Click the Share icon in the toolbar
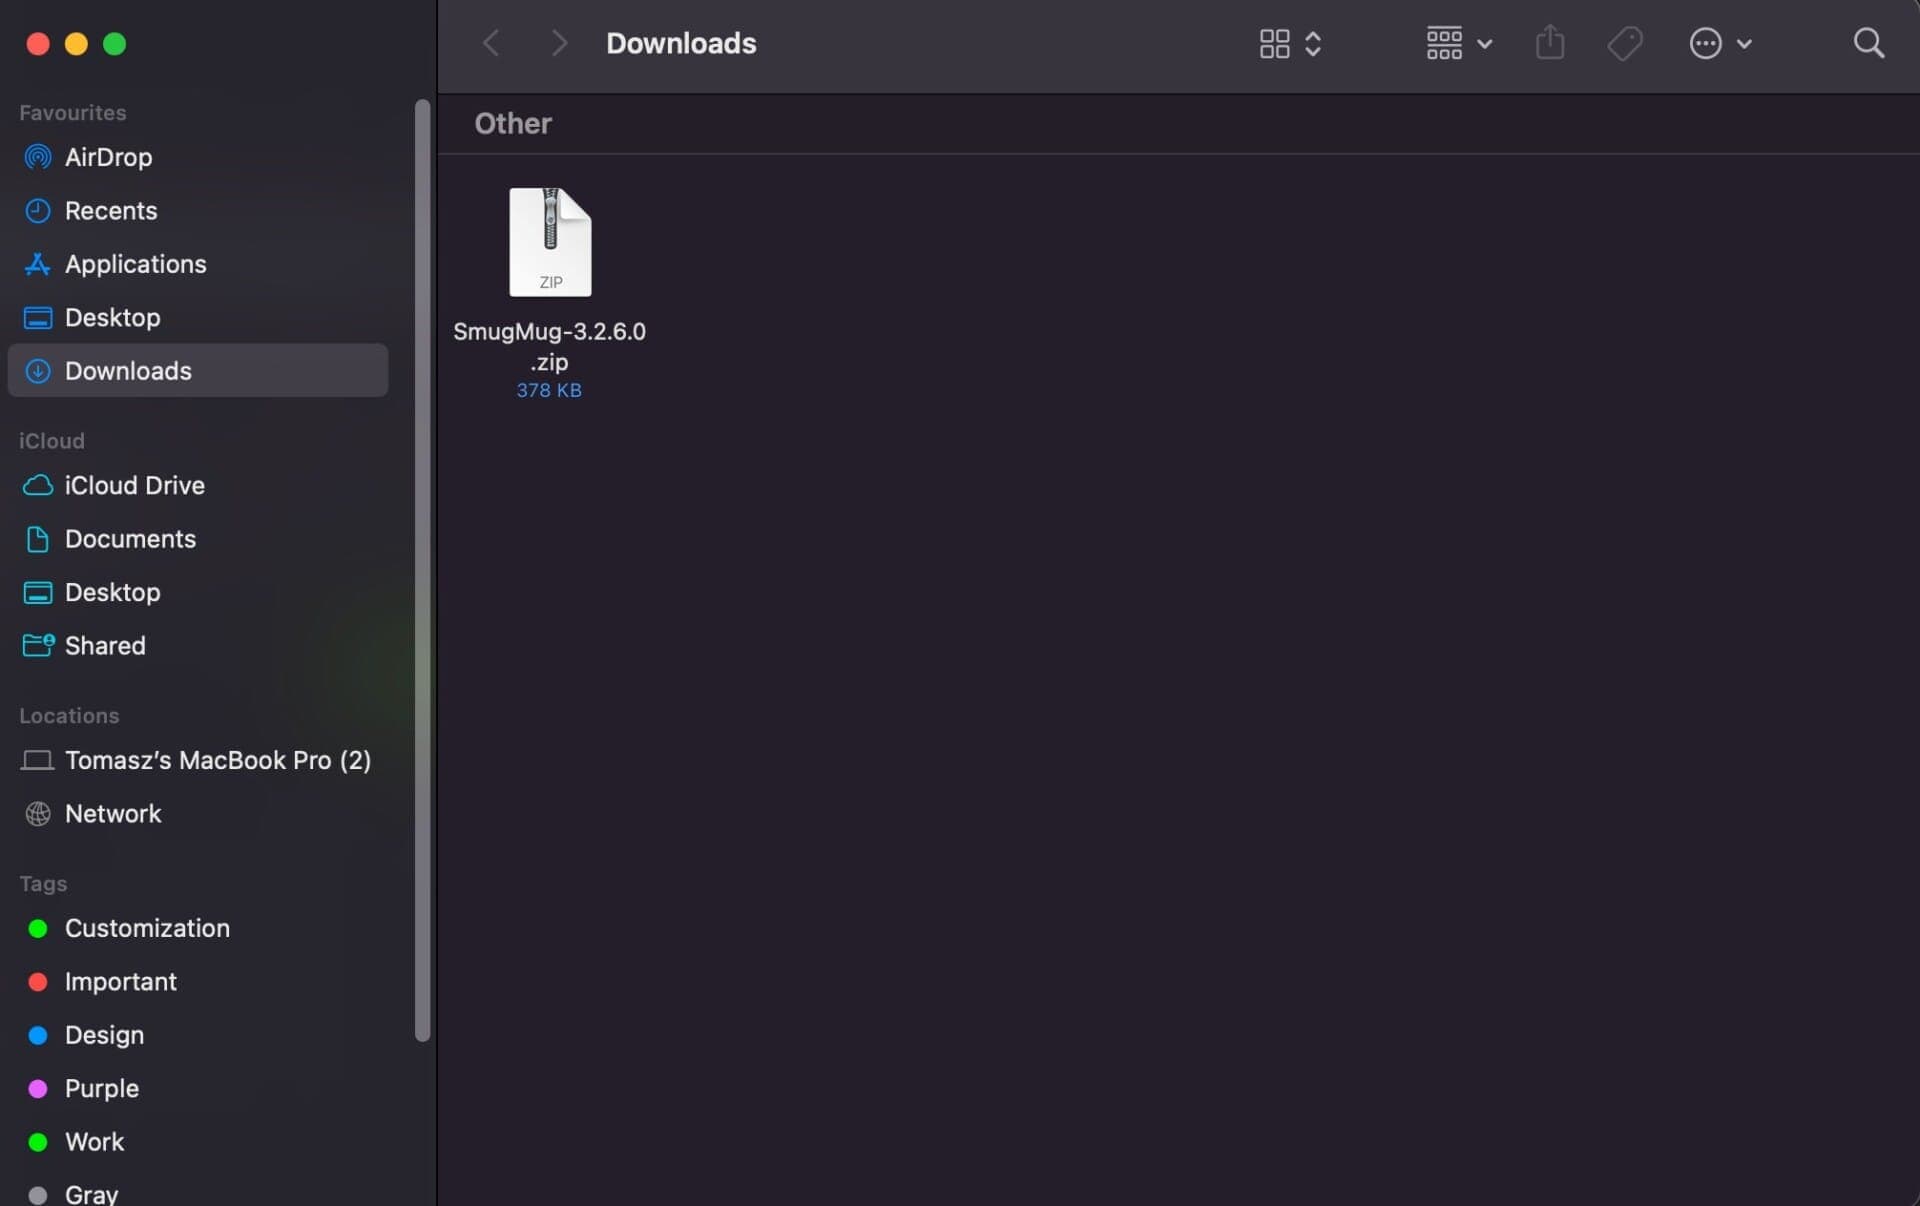The image size is (1920, 1206). tap(1548, 43)
